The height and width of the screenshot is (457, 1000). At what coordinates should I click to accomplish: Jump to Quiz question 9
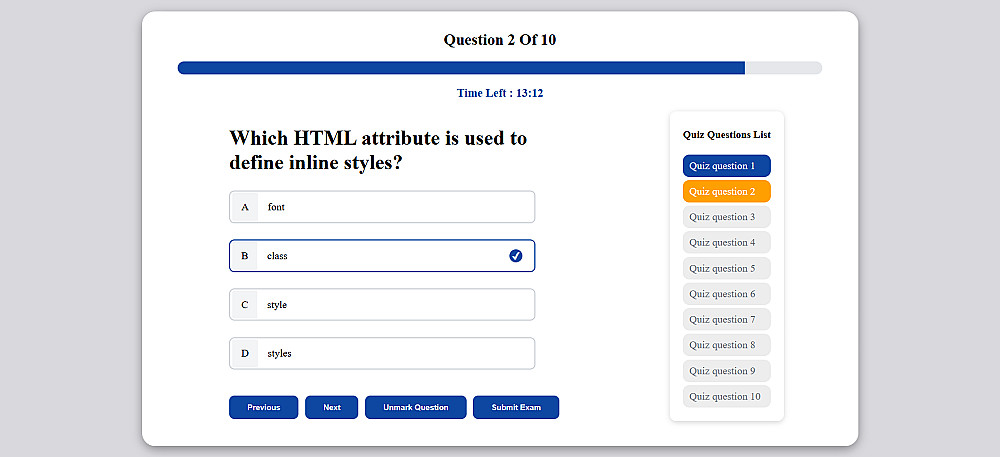726,371
